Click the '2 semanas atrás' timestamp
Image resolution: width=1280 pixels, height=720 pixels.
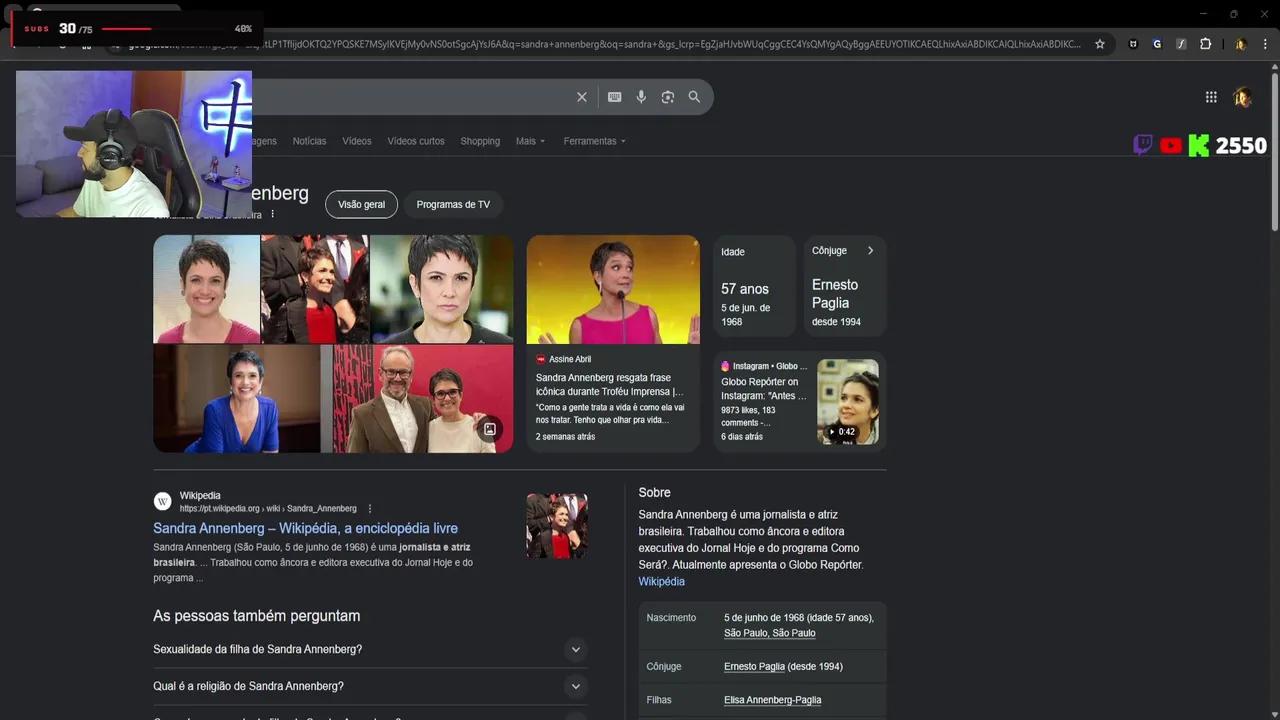pyautogui.click(x=565, y=437)
